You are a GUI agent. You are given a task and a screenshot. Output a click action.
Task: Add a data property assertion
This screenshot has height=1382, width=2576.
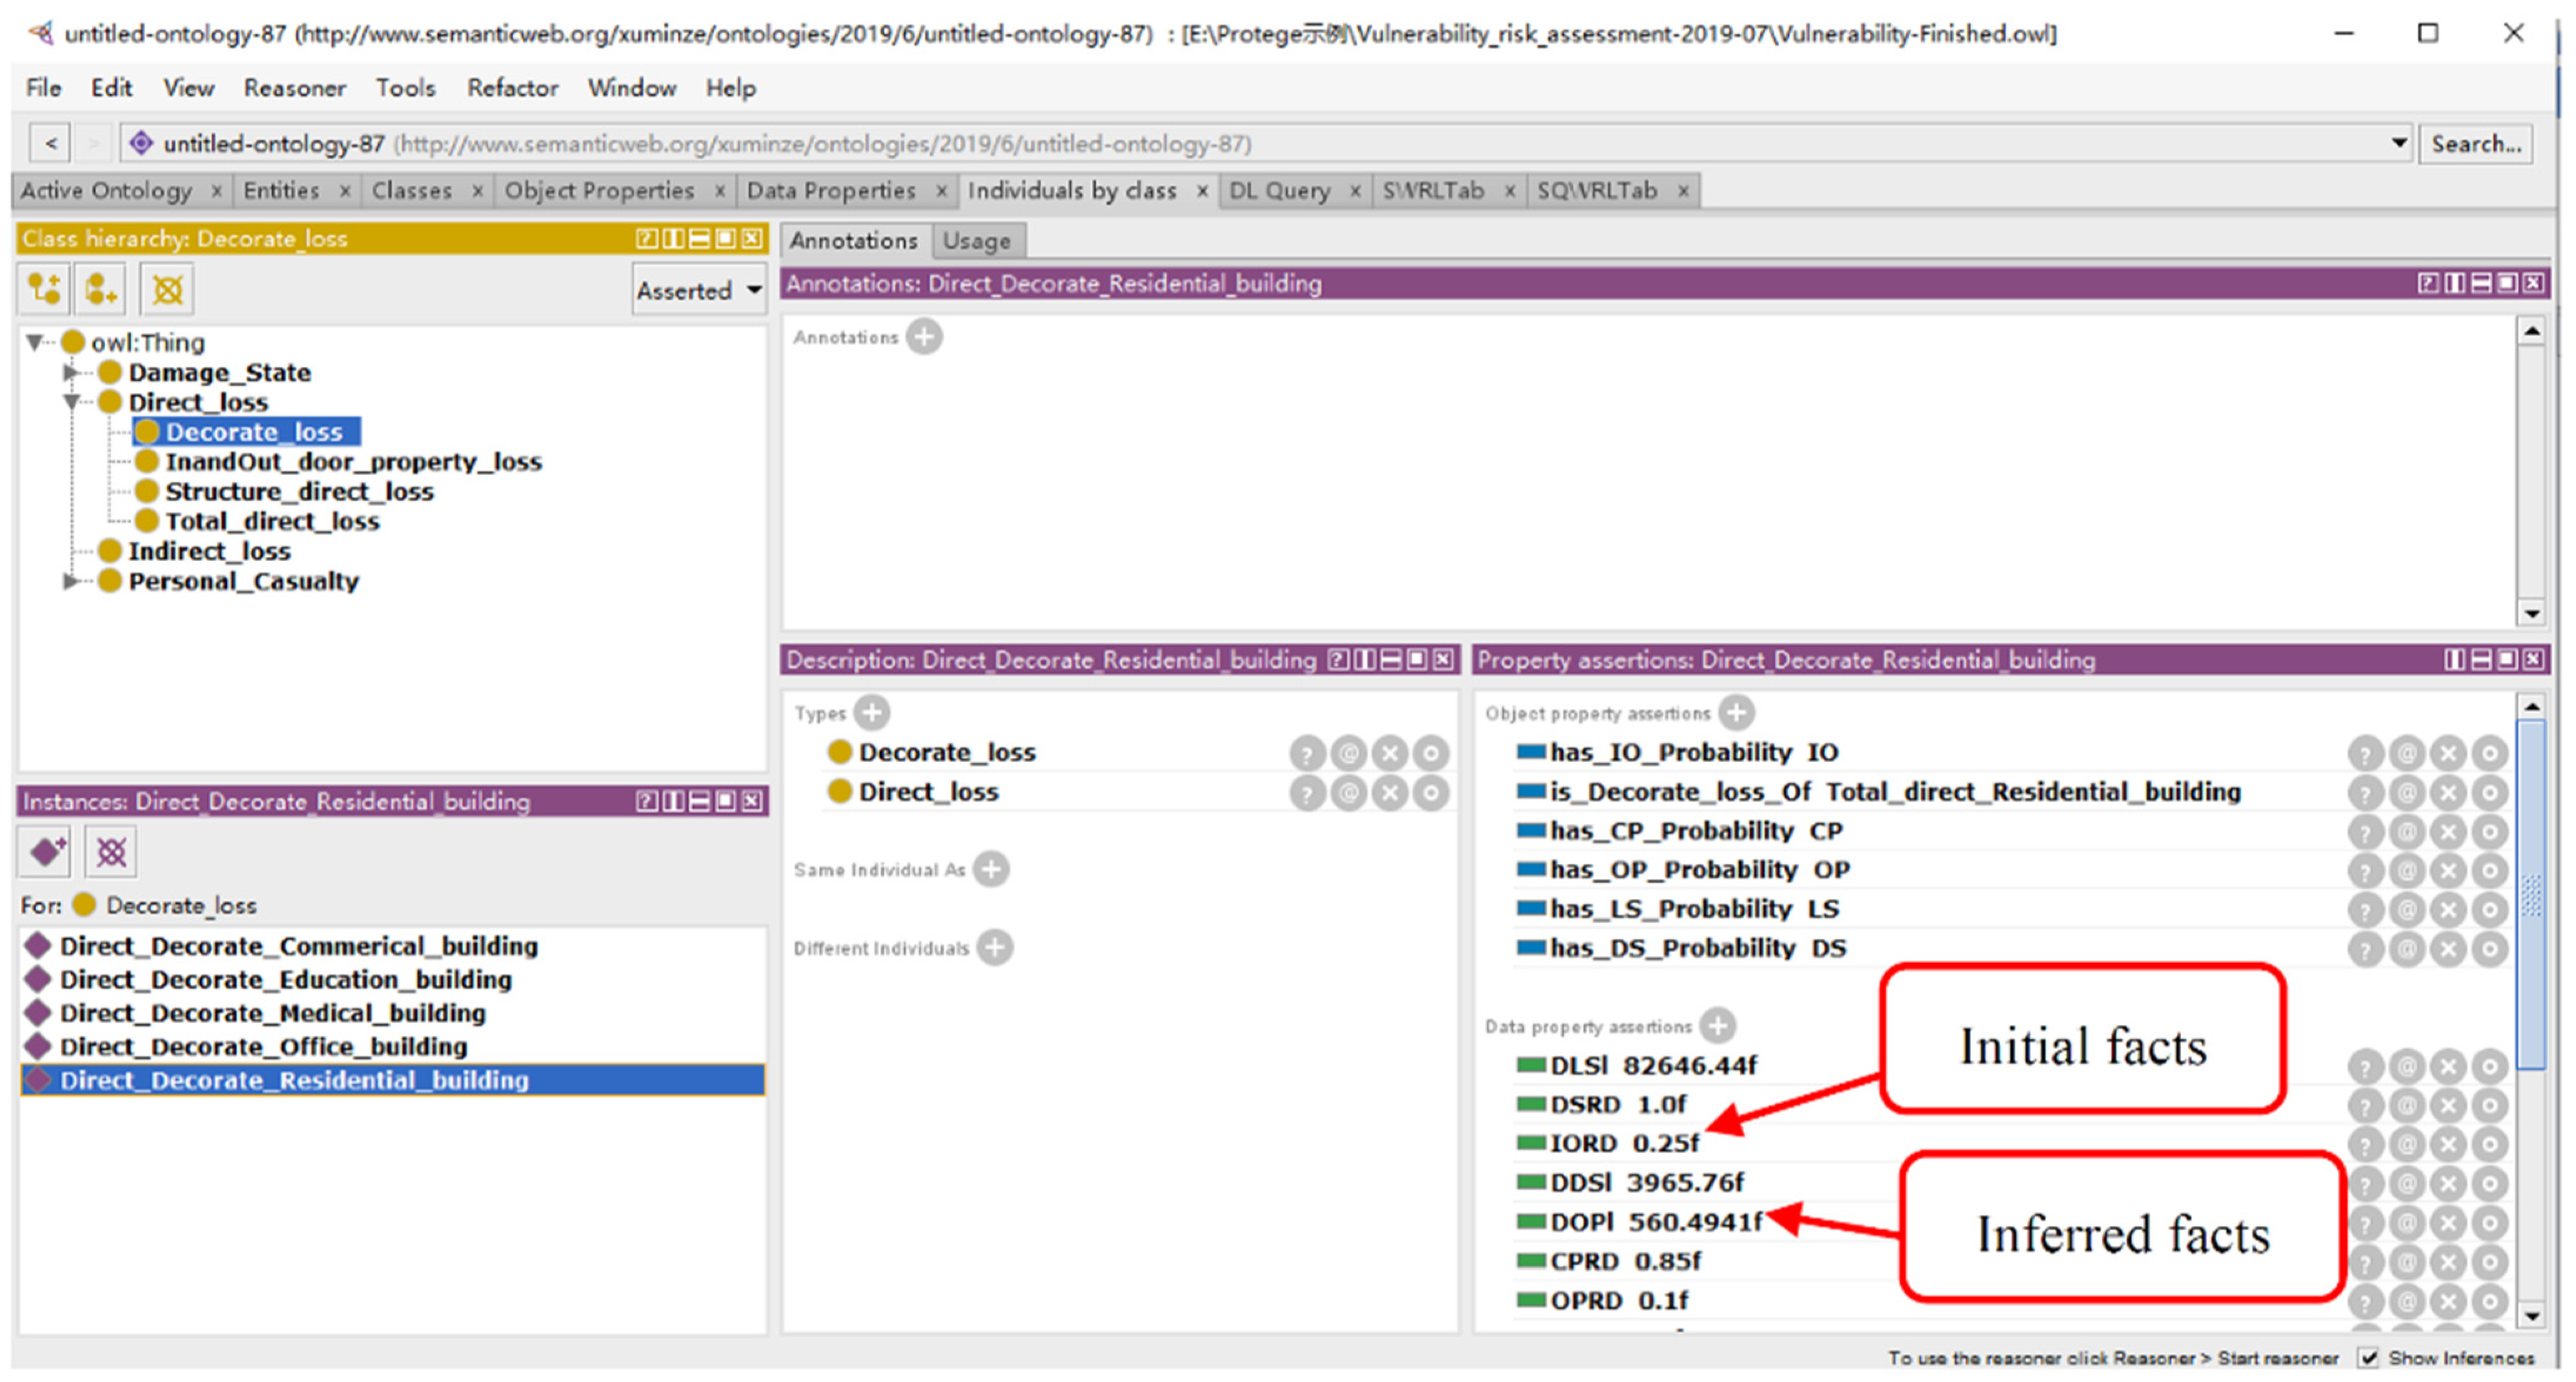pyautogui.click(x=1717, y=1026)
